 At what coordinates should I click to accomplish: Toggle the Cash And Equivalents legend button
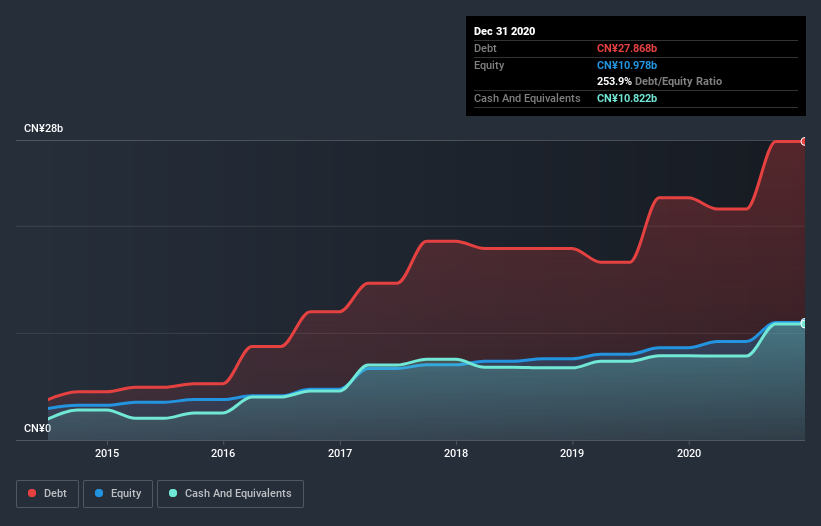pos(230,494)
